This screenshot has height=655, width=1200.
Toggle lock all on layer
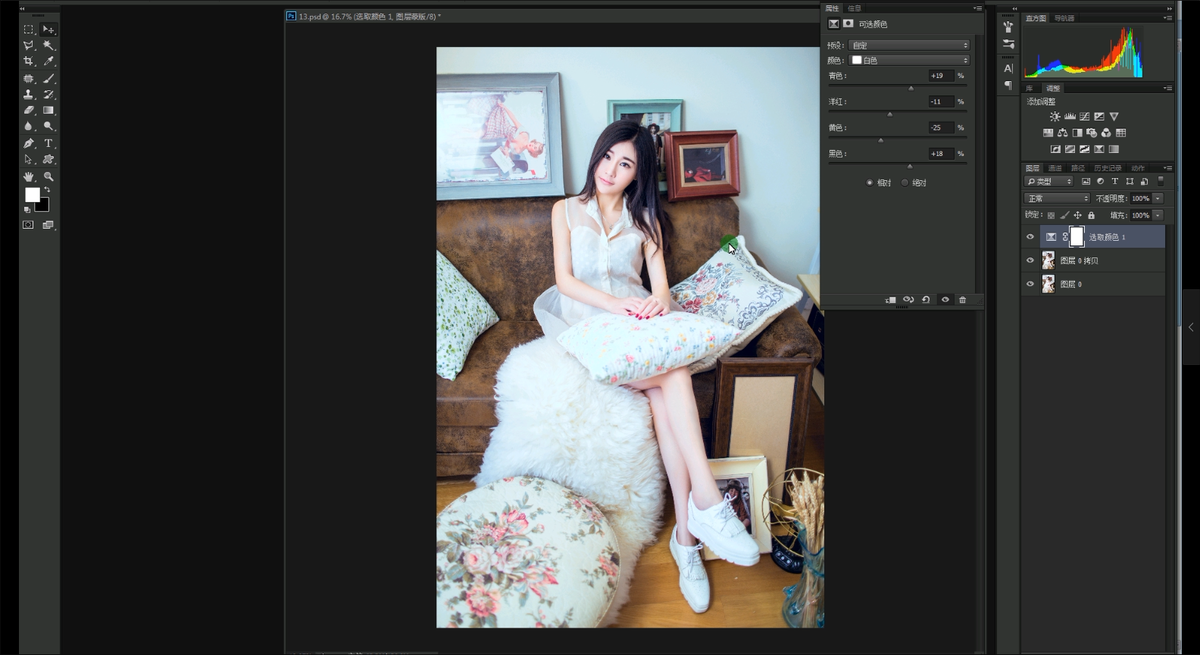(x=1091, y=215)
